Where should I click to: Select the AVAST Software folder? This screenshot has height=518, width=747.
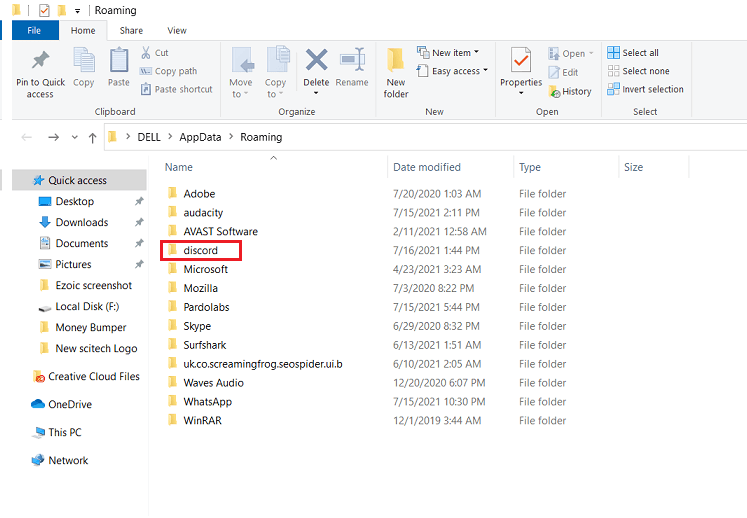(221, 231)
